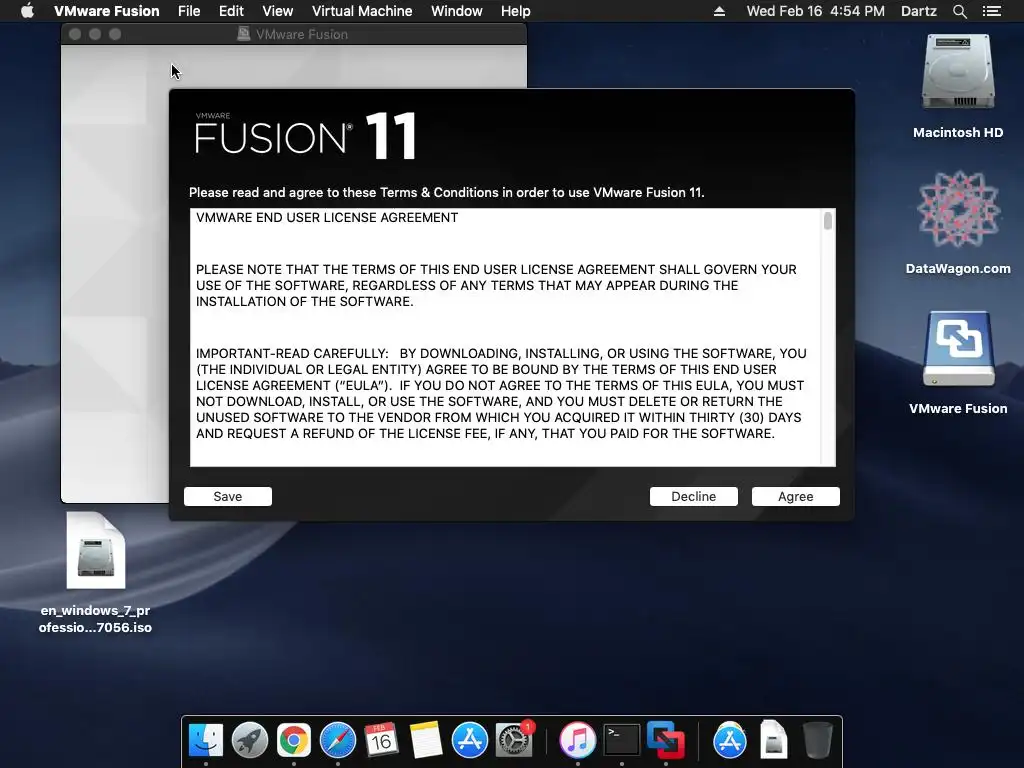The width and height of the screenshot is (1024, 768).
Task: Click the Dartz user name in menu bar
Action: (x=919, y=11)
